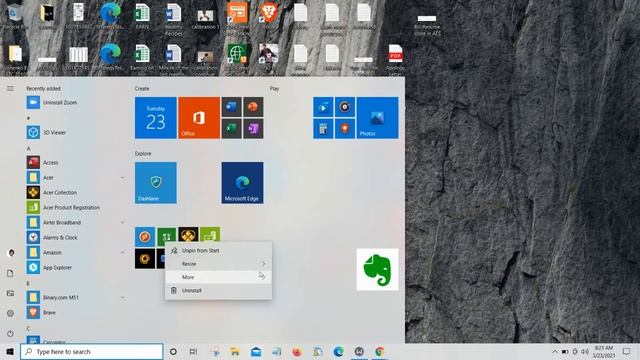
Task: Select the red PDF Apology Letter desktop file
Action: (395, 59)
